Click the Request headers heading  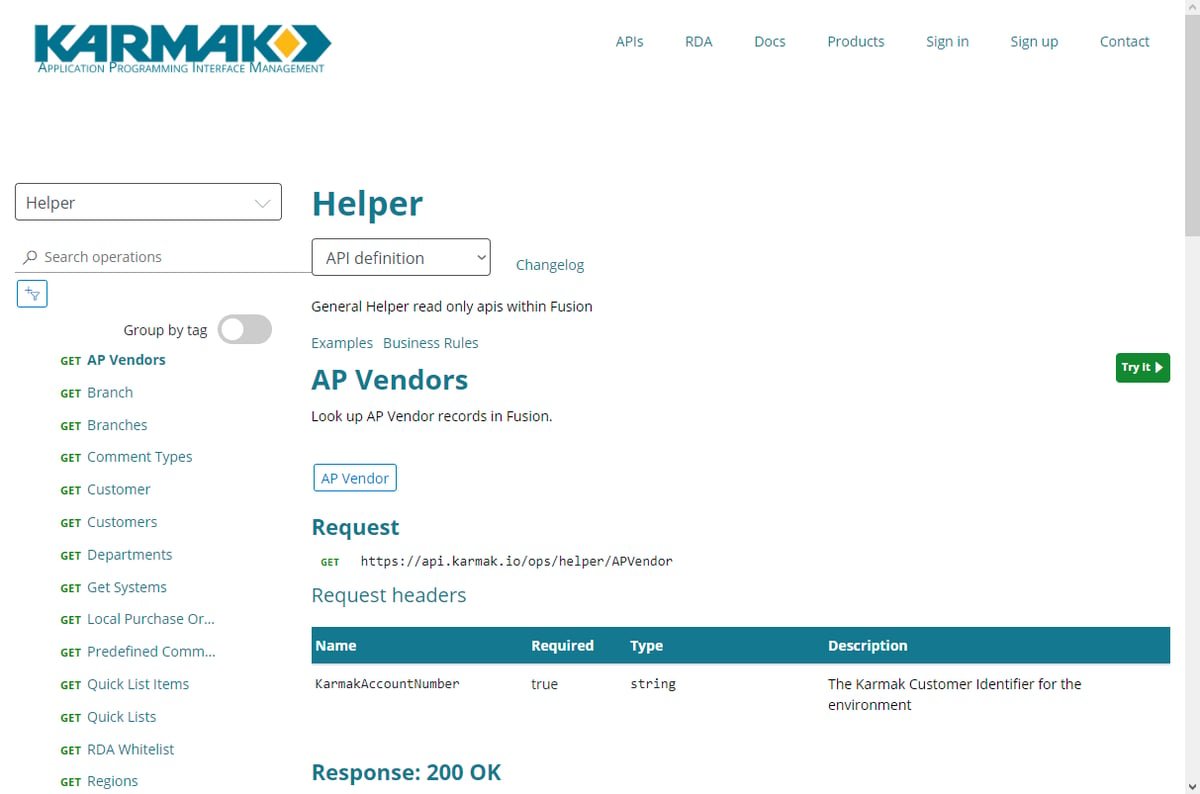tap(389, 595)
